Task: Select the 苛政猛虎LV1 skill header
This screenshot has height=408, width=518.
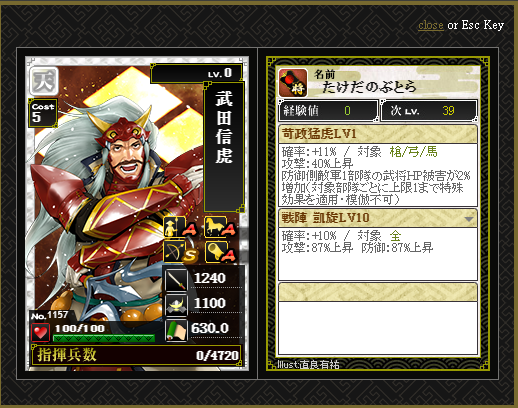Action: (378, 134)
